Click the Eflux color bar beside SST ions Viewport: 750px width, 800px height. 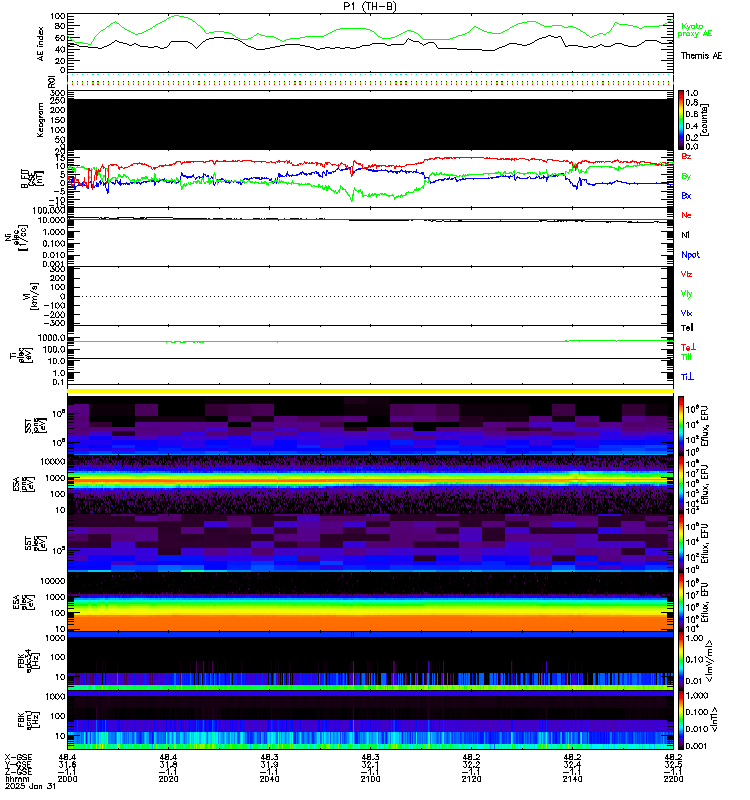(681, 425)
